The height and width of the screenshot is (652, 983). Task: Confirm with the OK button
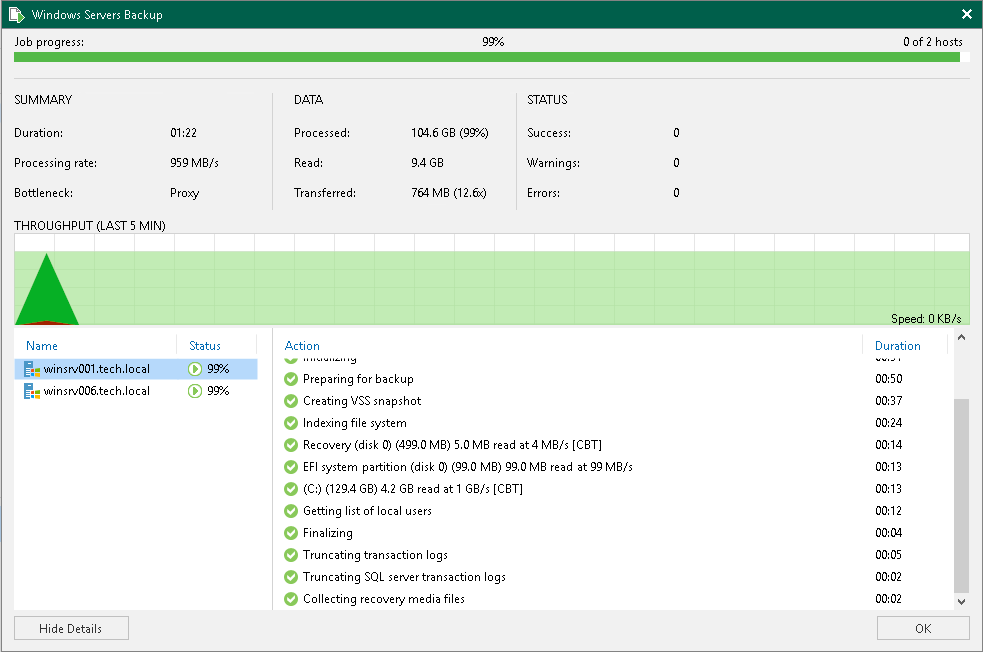coord(922,627)
